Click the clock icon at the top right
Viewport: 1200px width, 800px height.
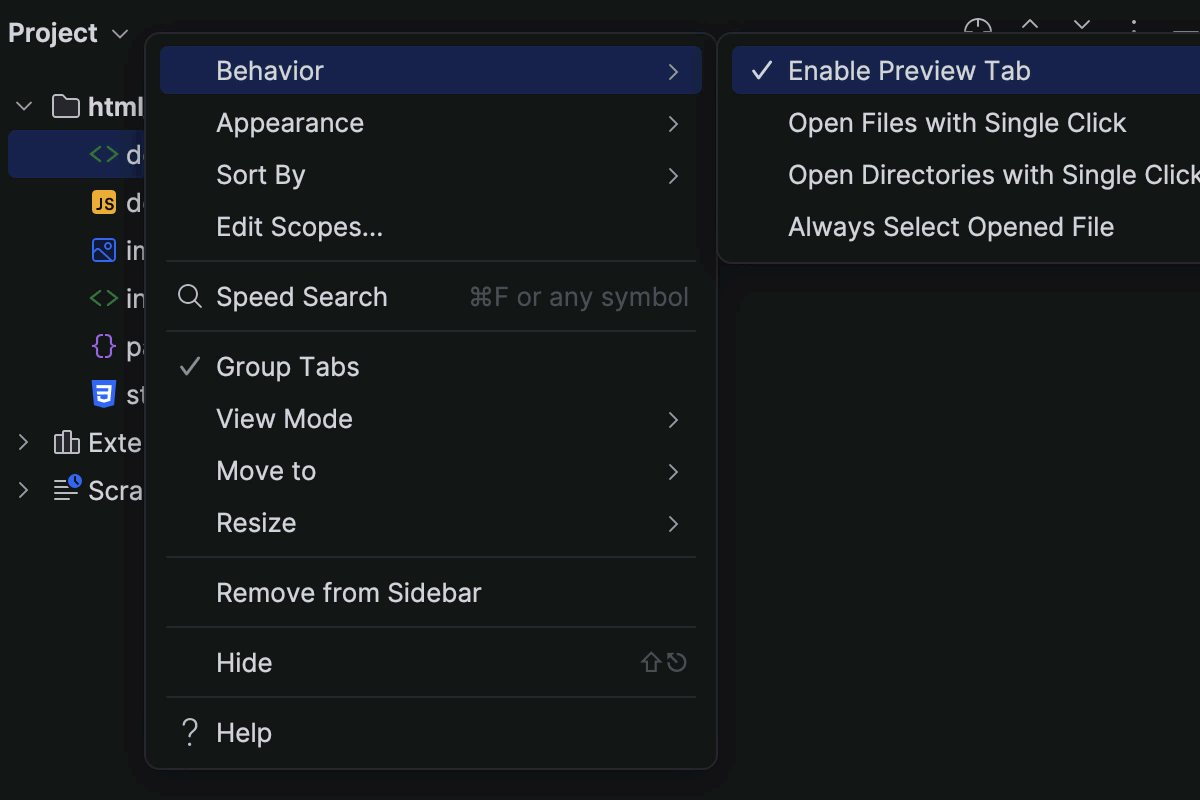tap(978, 24)
